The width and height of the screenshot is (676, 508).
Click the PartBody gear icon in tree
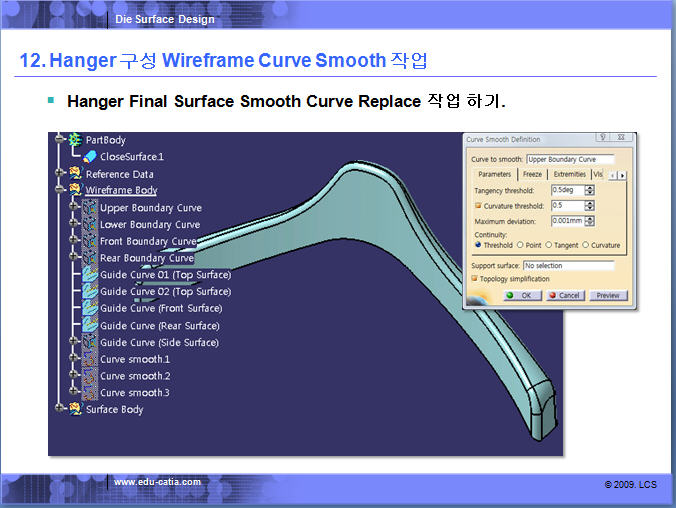tap(74, 140)
